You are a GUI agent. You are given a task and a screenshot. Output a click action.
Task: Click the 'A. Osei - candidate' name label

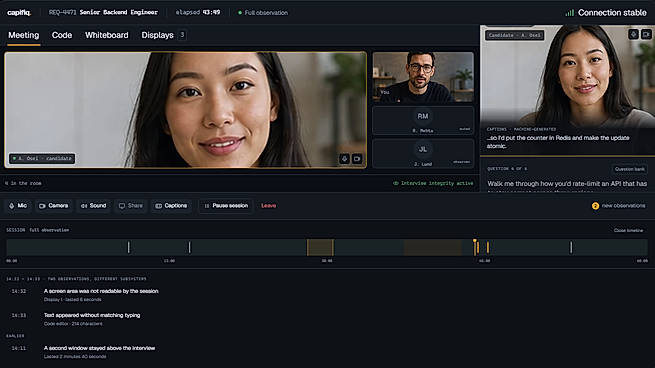click(42, 159)
